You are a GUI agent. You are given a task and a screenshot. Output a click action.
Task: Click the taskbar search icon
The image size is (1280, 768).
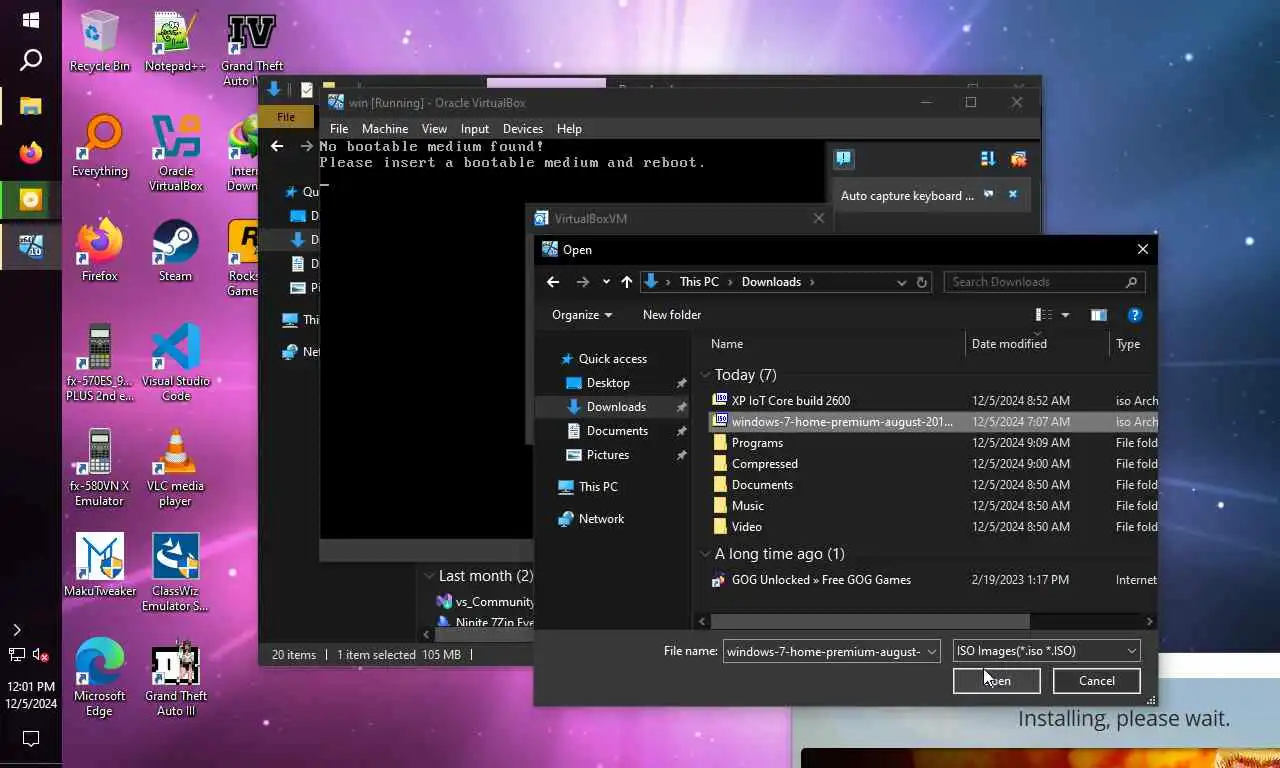point(30,60)
